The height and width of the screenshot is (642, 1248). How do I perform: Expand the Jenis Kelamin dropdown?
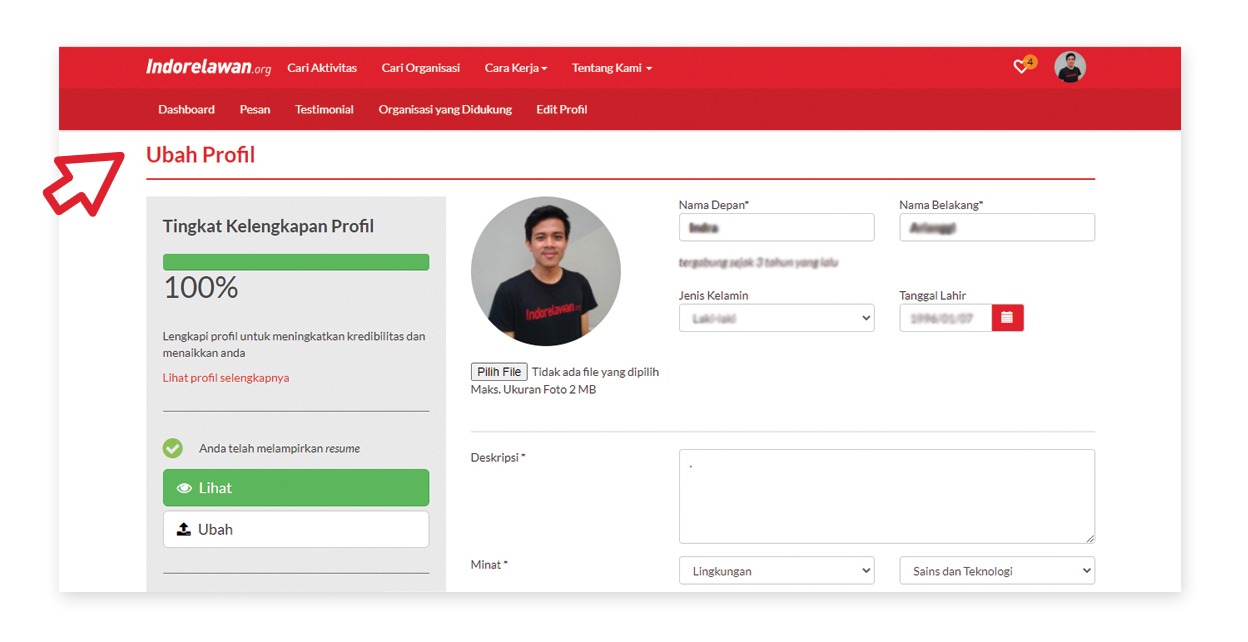[776, 318]
